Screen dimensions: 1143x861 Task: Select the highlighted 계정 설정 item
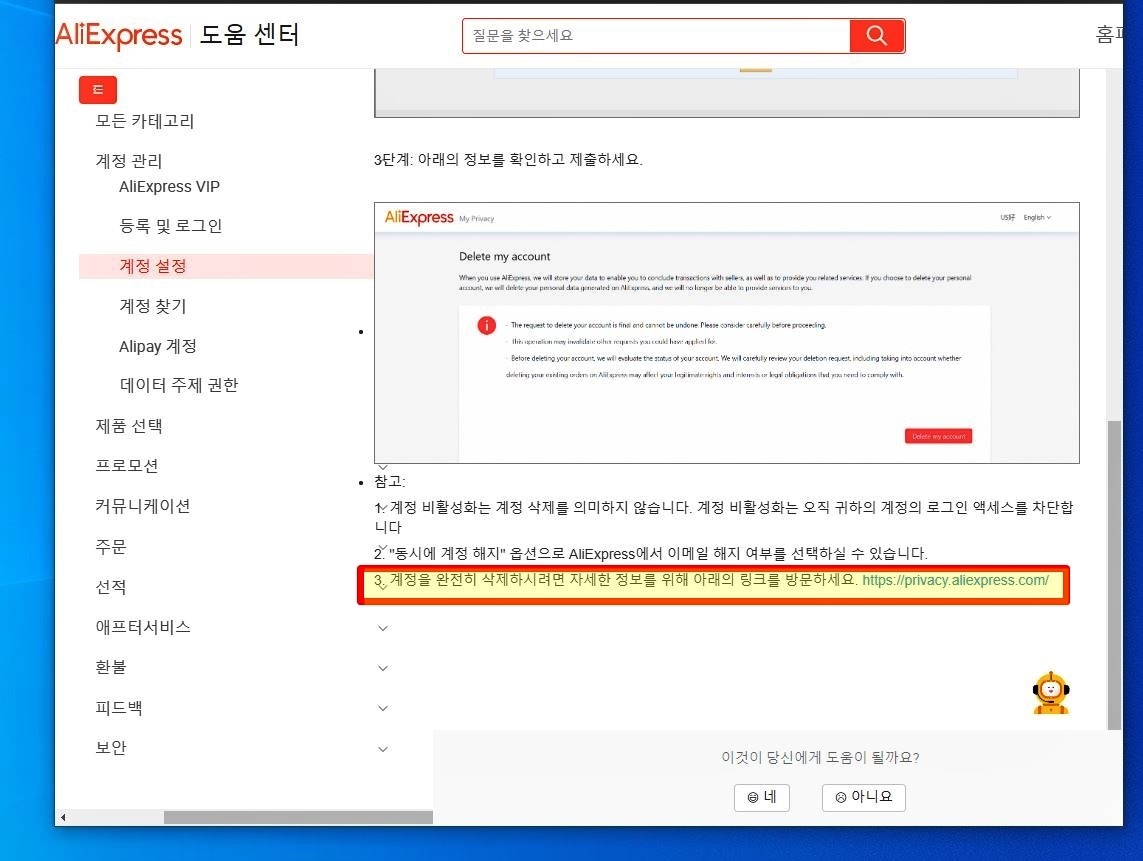tap(226, 266)
